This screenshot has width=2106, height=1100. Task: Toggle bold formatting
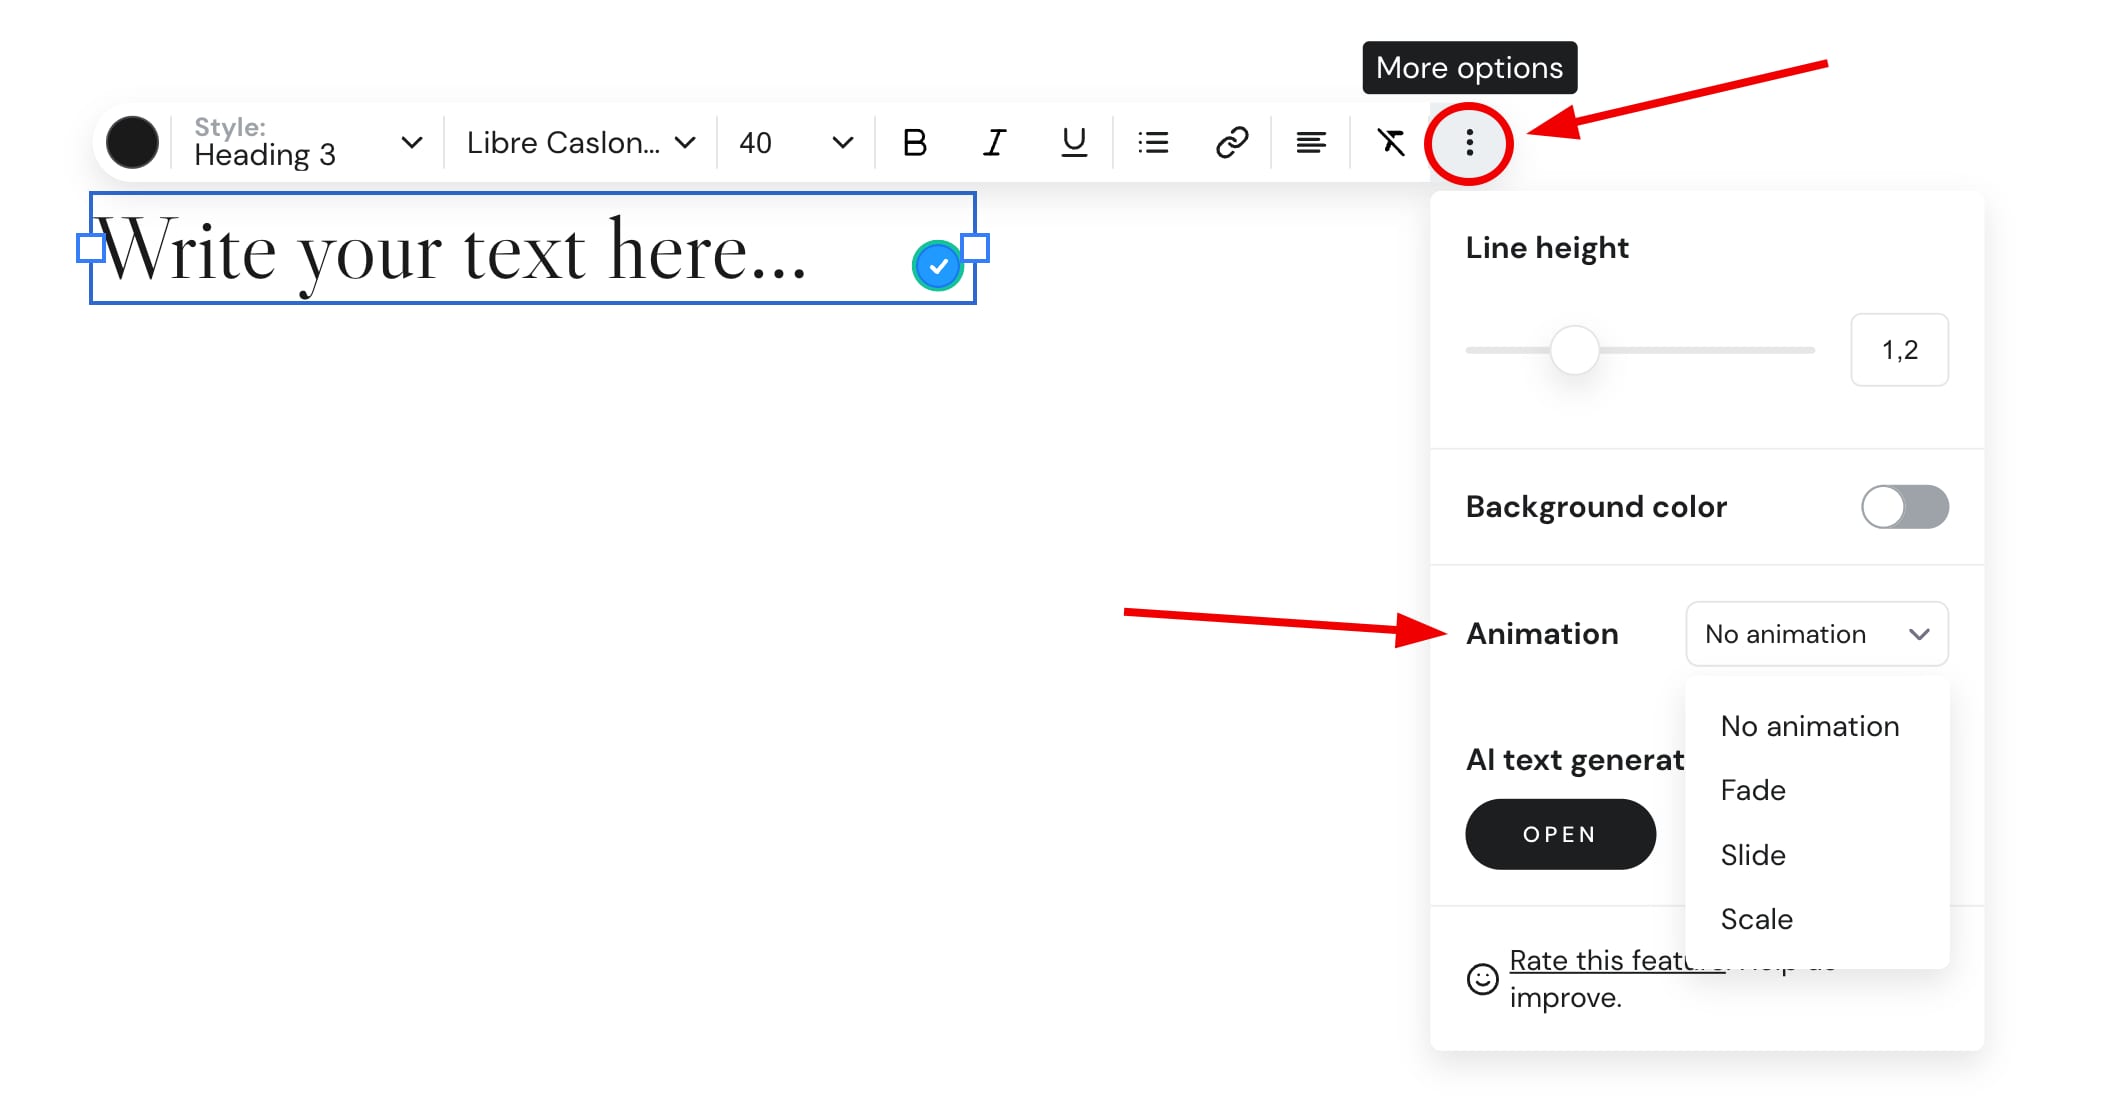tap(912, 142)
